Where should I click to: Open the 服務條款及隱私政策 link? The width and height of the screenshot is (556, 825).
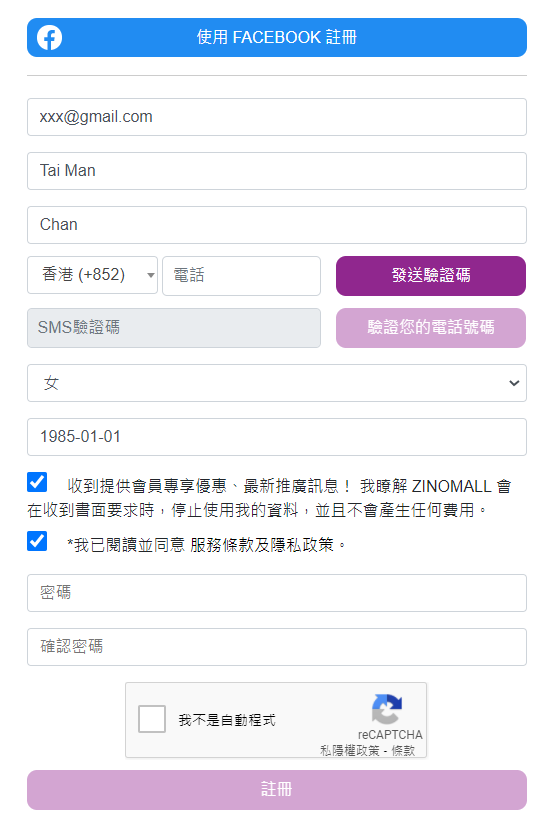click(262, 545)
